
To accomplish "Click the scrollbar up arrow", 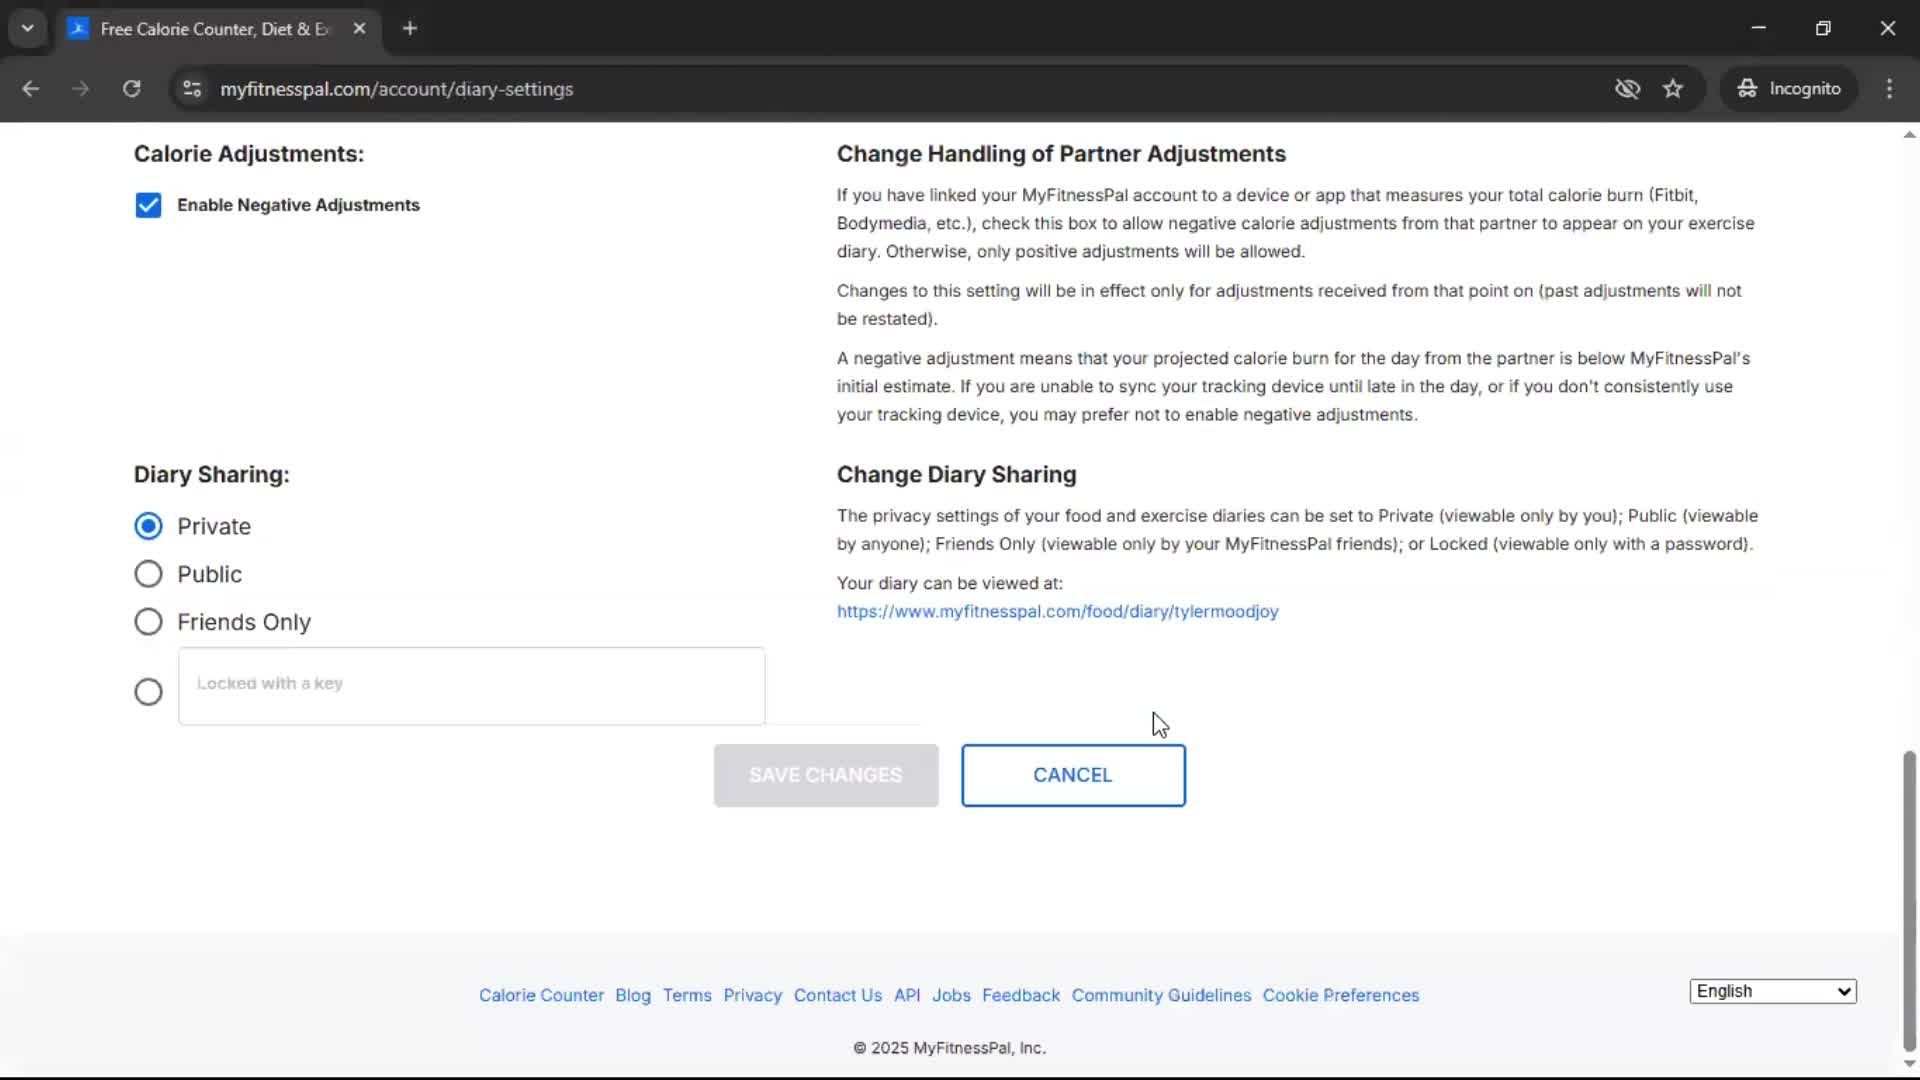I will [1909, 134].
